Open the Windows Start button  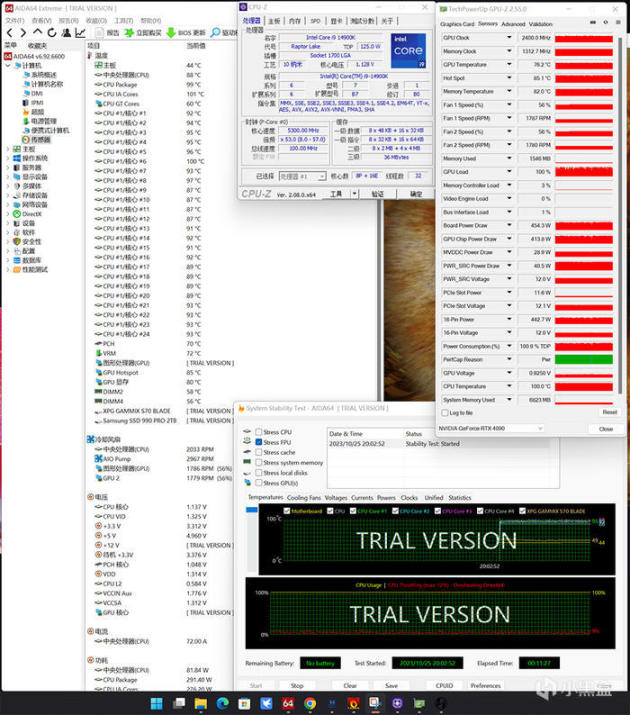(156, 703)
